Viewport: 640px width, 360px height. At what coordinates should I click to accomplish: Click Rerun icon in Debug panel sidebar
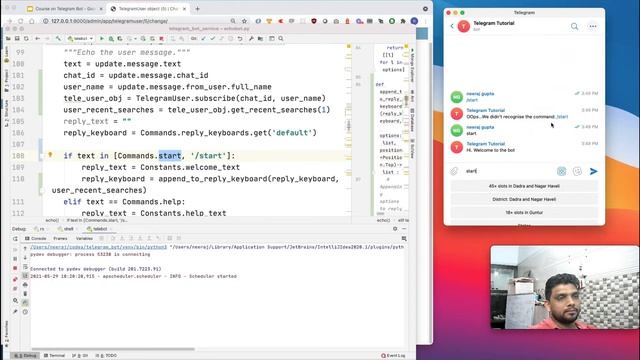(x=16, y=239)
